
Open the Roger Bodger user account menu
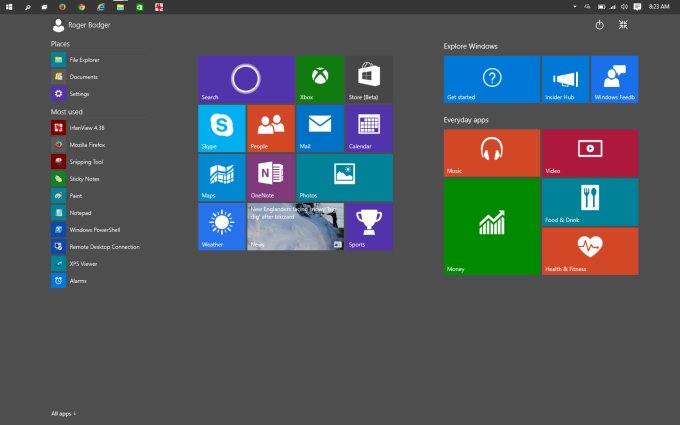pos(80,25)
